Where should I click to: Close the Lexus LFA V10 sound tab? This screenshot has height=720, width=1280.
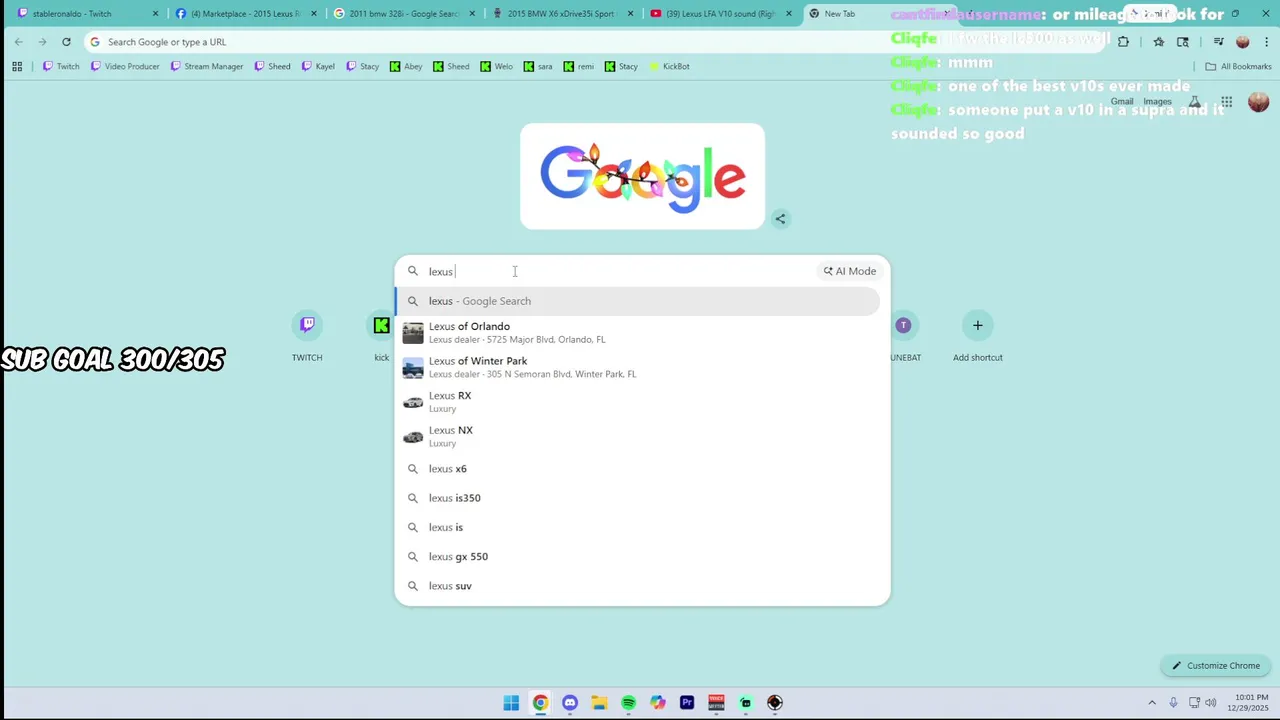pyautogui.click(x=789, y=14)
